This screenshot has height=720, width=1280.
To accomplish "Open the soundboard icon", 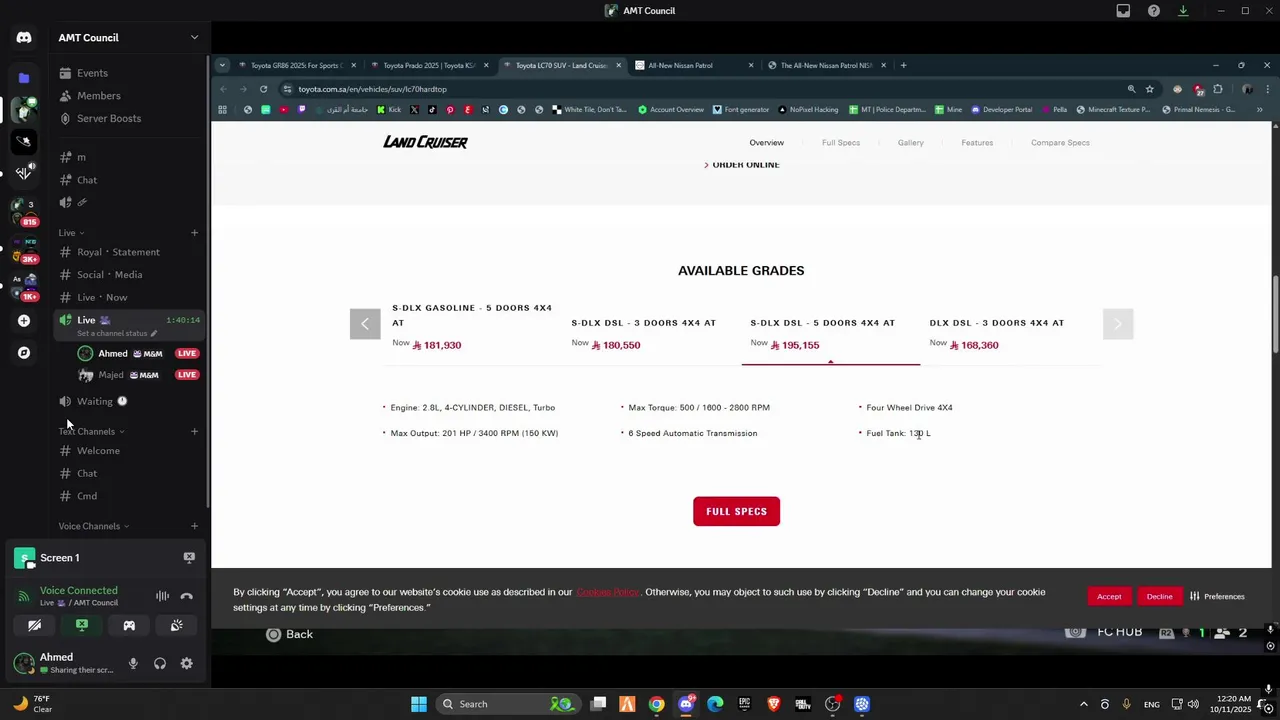I will pyautogui.click(x=176, y=626).
